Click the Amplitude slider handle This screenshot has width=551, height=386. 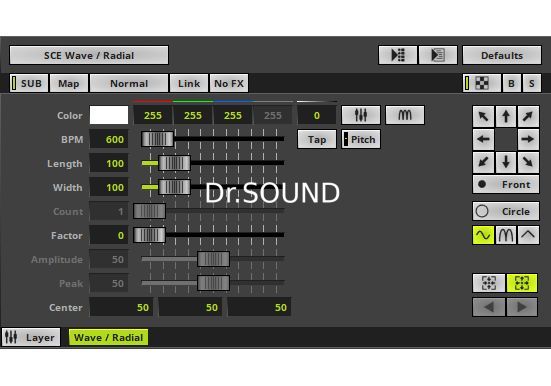click(x=214, y=259)
